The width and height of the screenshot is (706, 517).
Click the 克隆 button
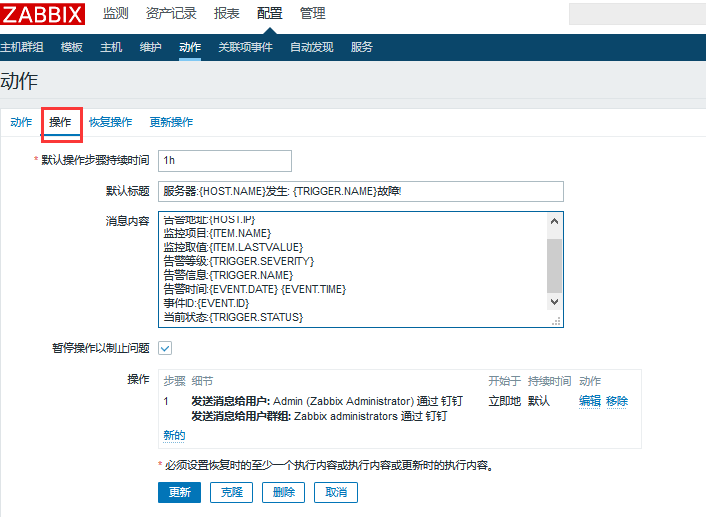(x=231, y=492)
